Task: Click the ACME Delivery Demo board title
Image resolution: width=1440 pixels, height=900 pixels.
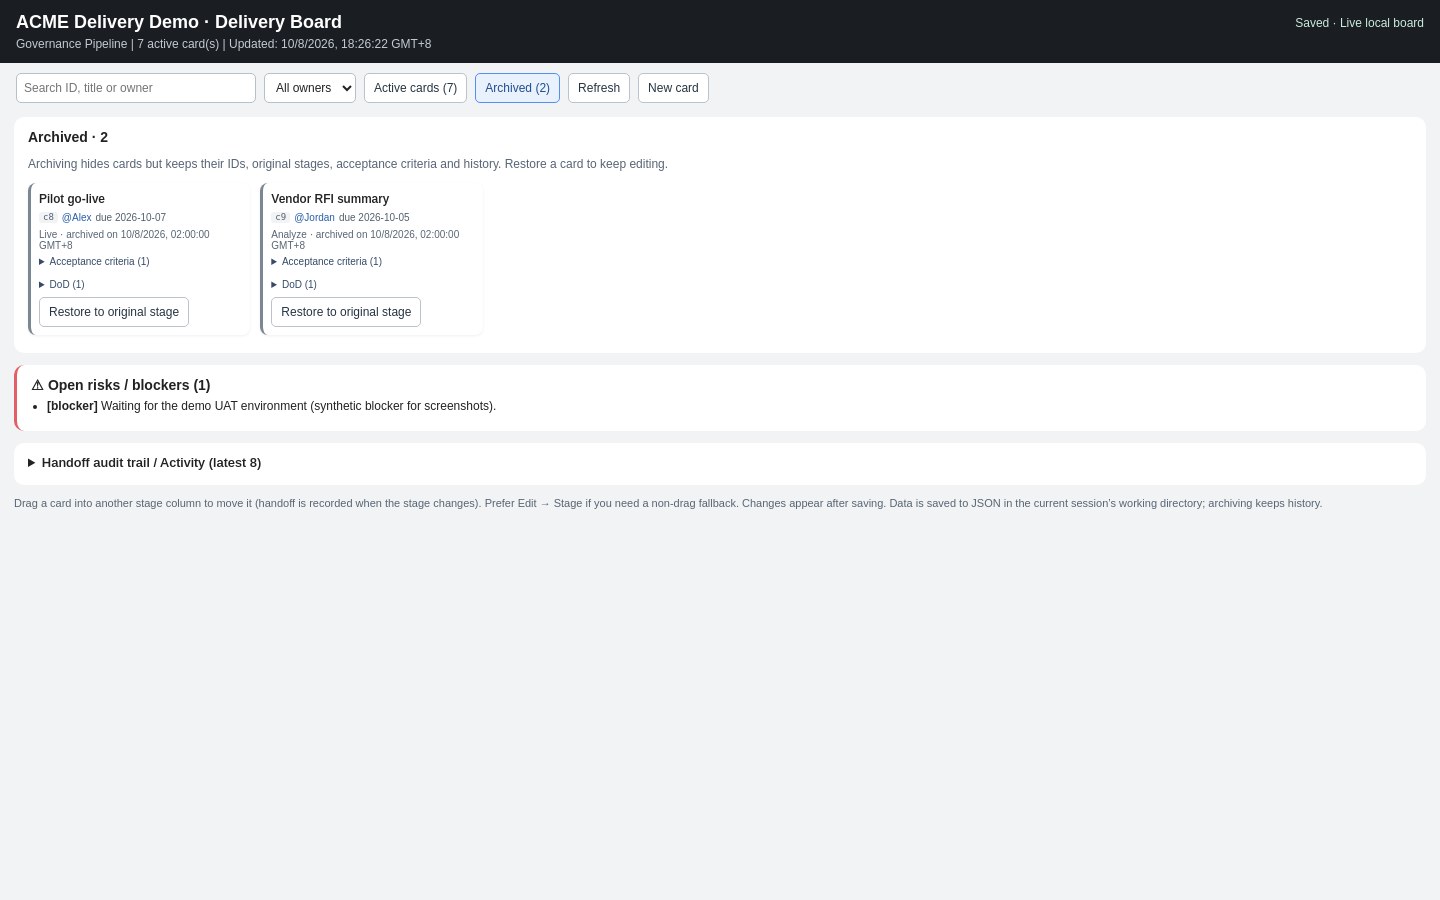Action: coord(179,22)
